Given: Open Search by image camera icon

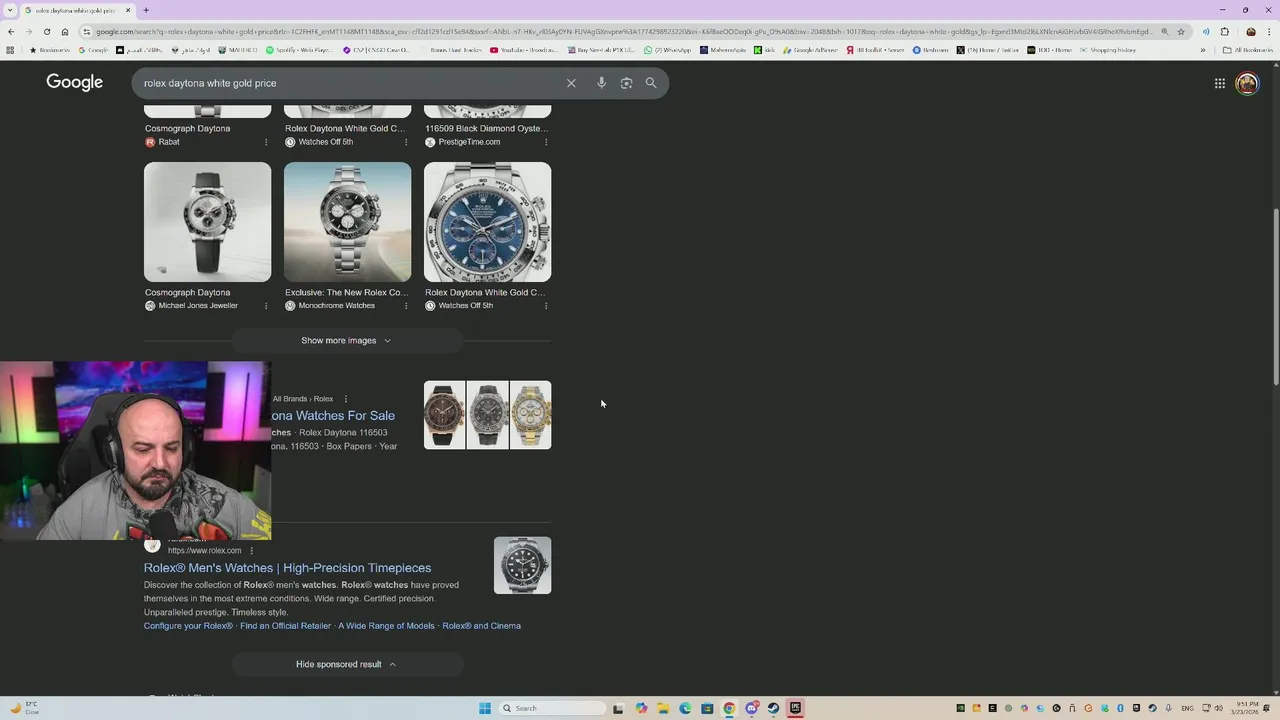Looking at the screenshot, I should pyautogui.click(x=626, y=83).
